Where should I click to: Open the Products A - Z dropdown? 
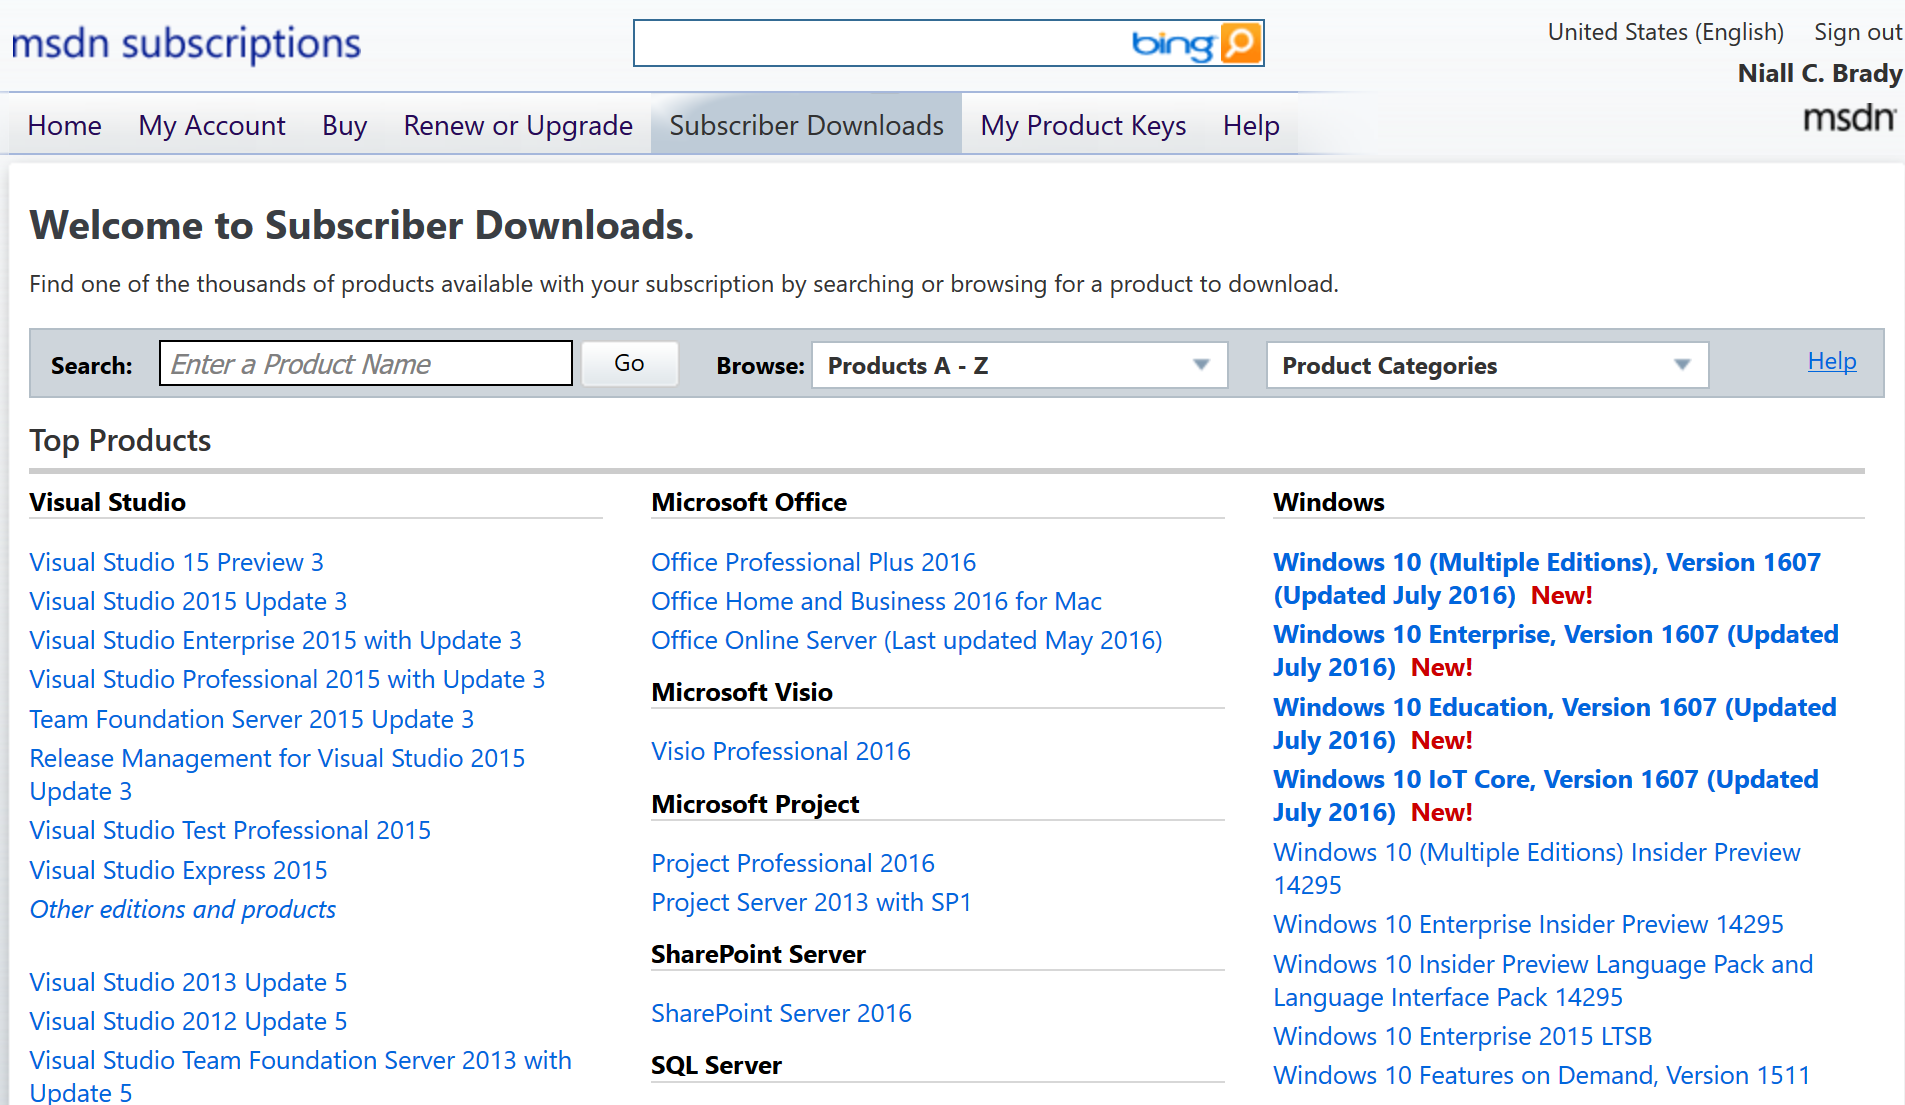point(1019,365)
